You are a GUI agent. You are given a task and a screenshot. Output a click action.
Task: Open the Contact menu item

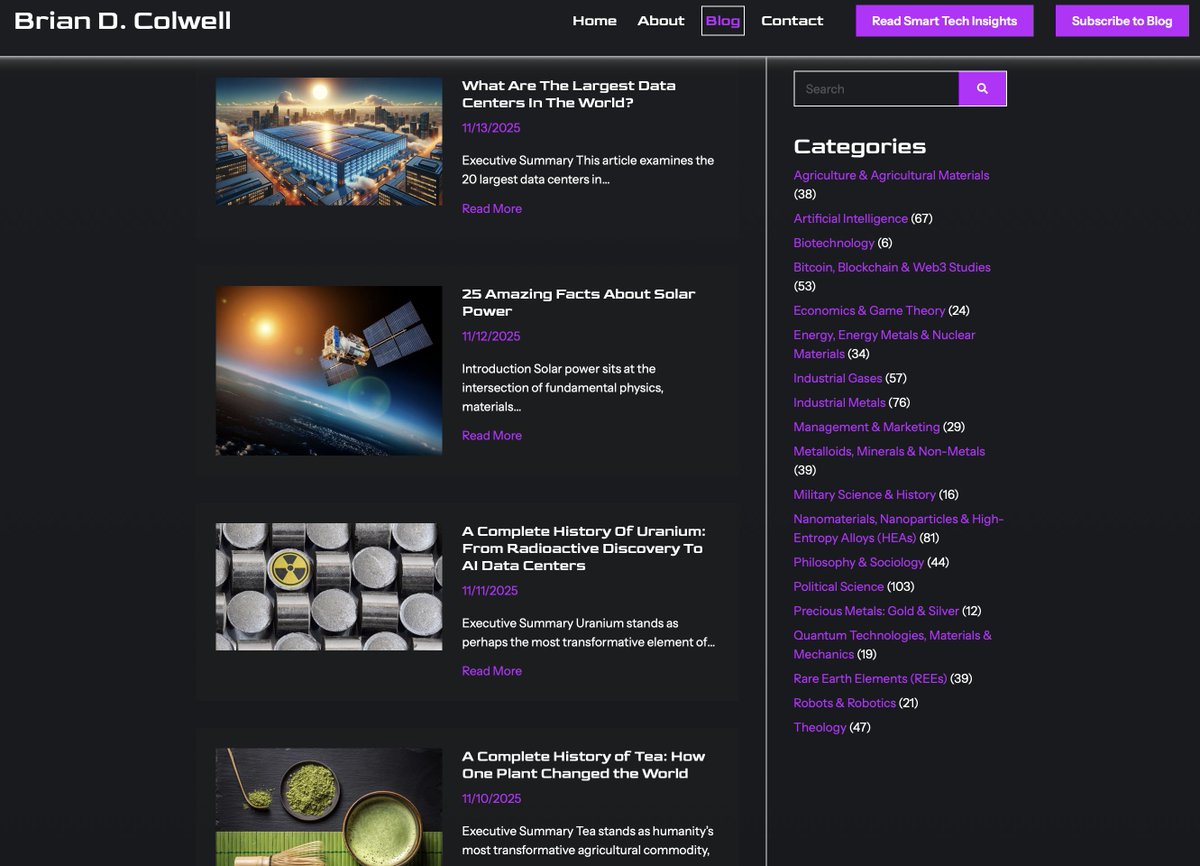tap(792, 21)
